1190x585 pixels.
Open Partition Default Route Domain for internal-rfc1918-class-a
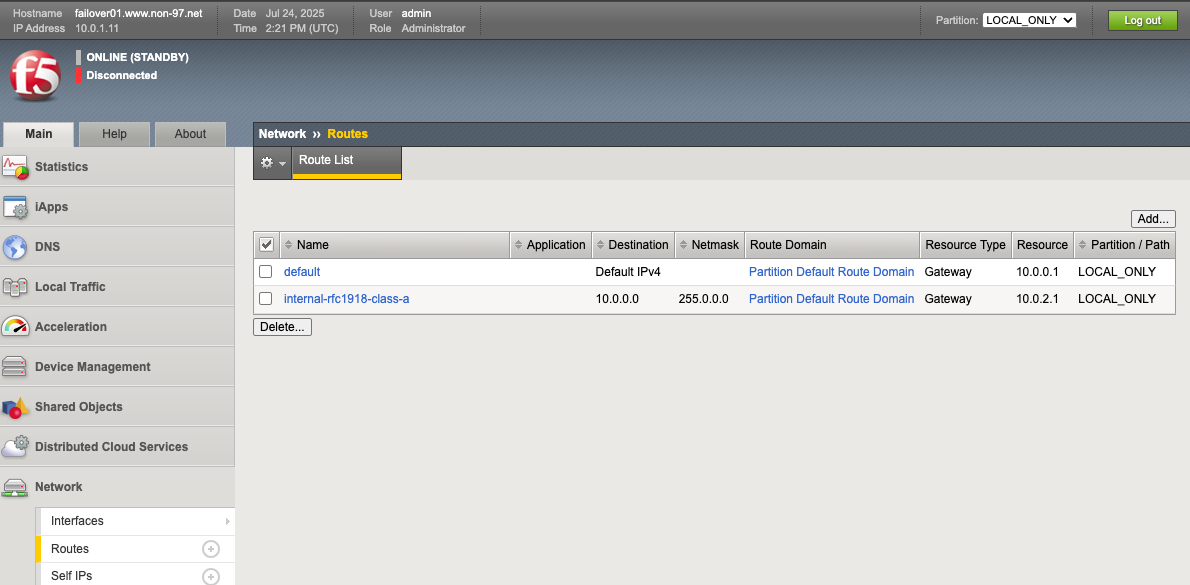click(x=831, y=299)
